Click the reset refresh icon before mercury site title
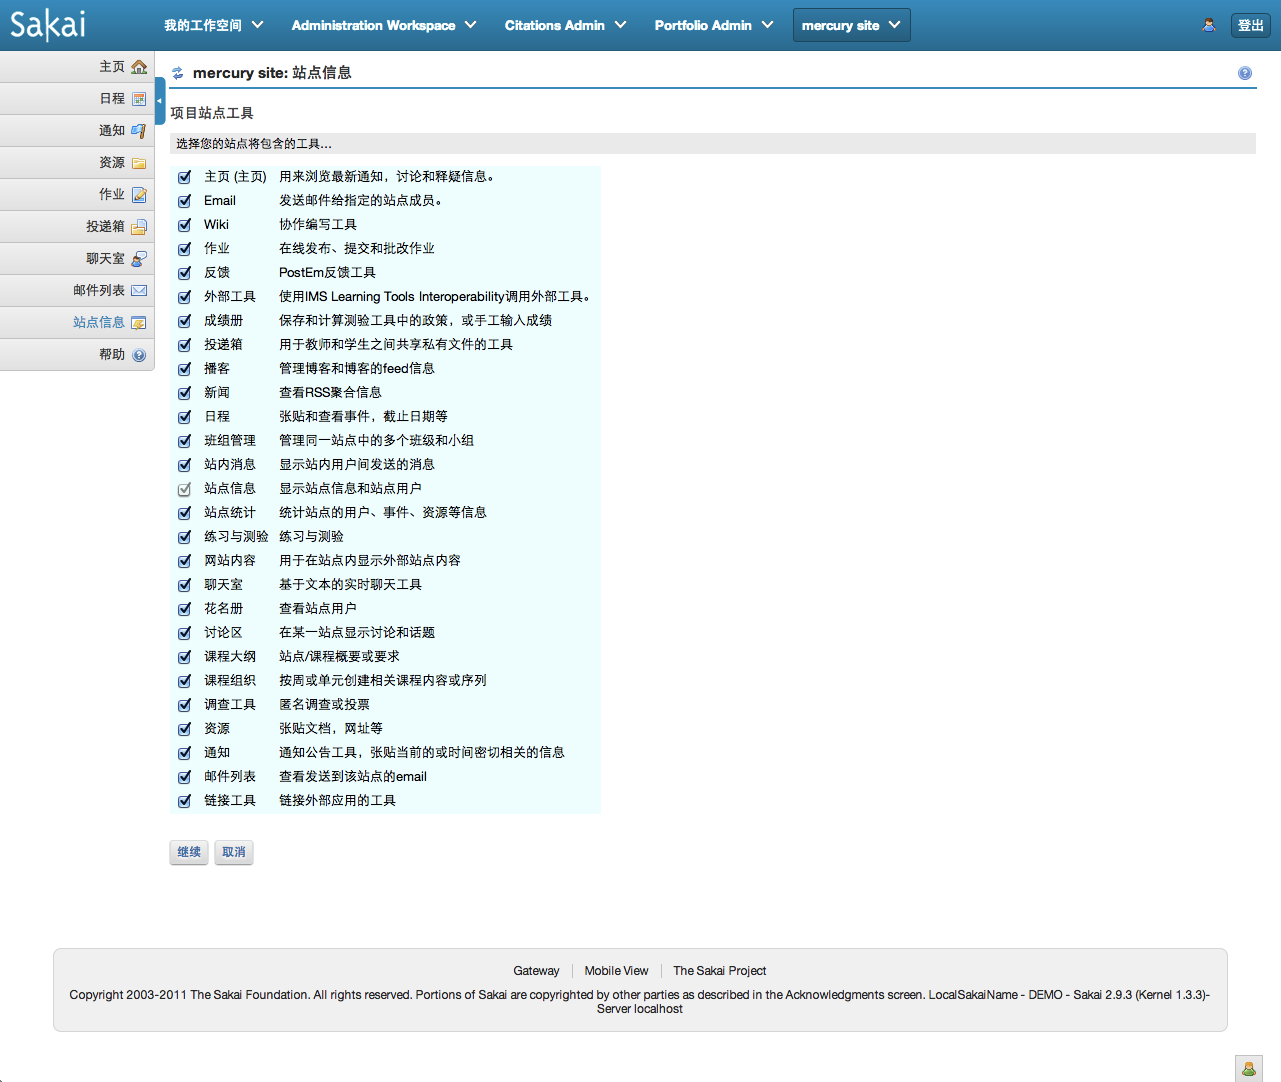This screenshot has width=1281, height=1082. 178,73
